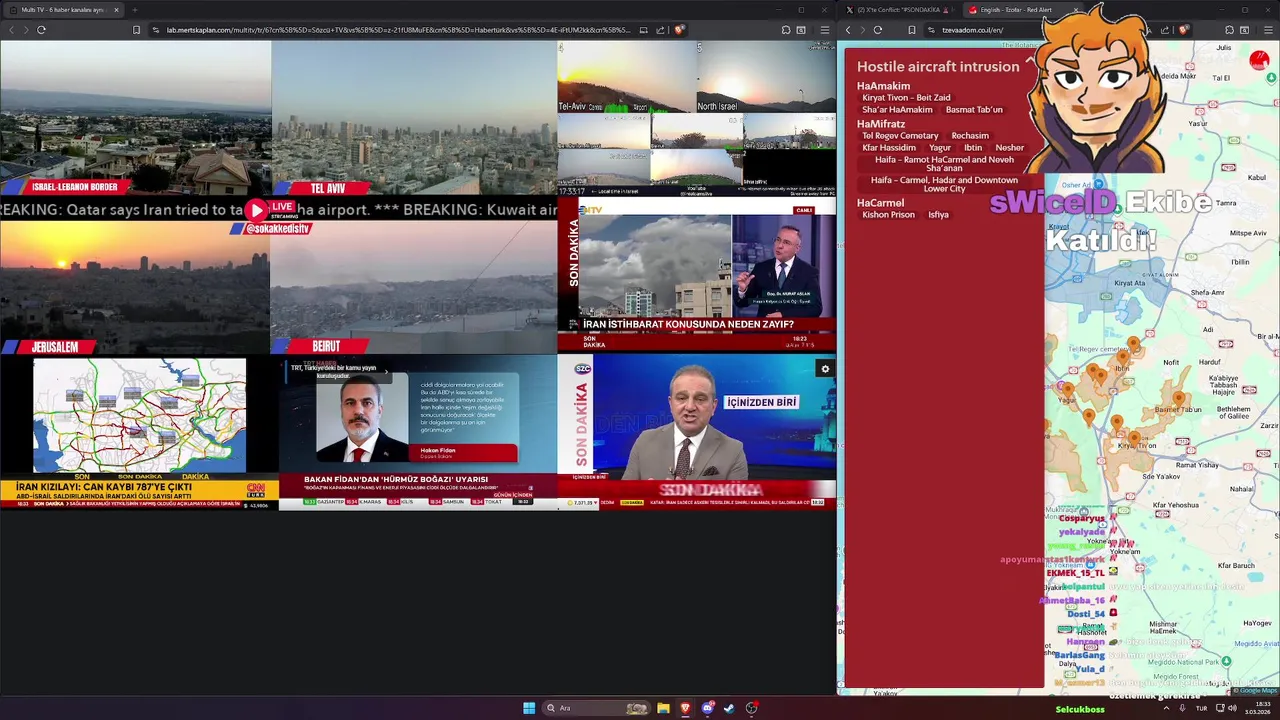Go back in the Red Alert browser window
This screenshot has height=720, width=1280.
point(848,30)
